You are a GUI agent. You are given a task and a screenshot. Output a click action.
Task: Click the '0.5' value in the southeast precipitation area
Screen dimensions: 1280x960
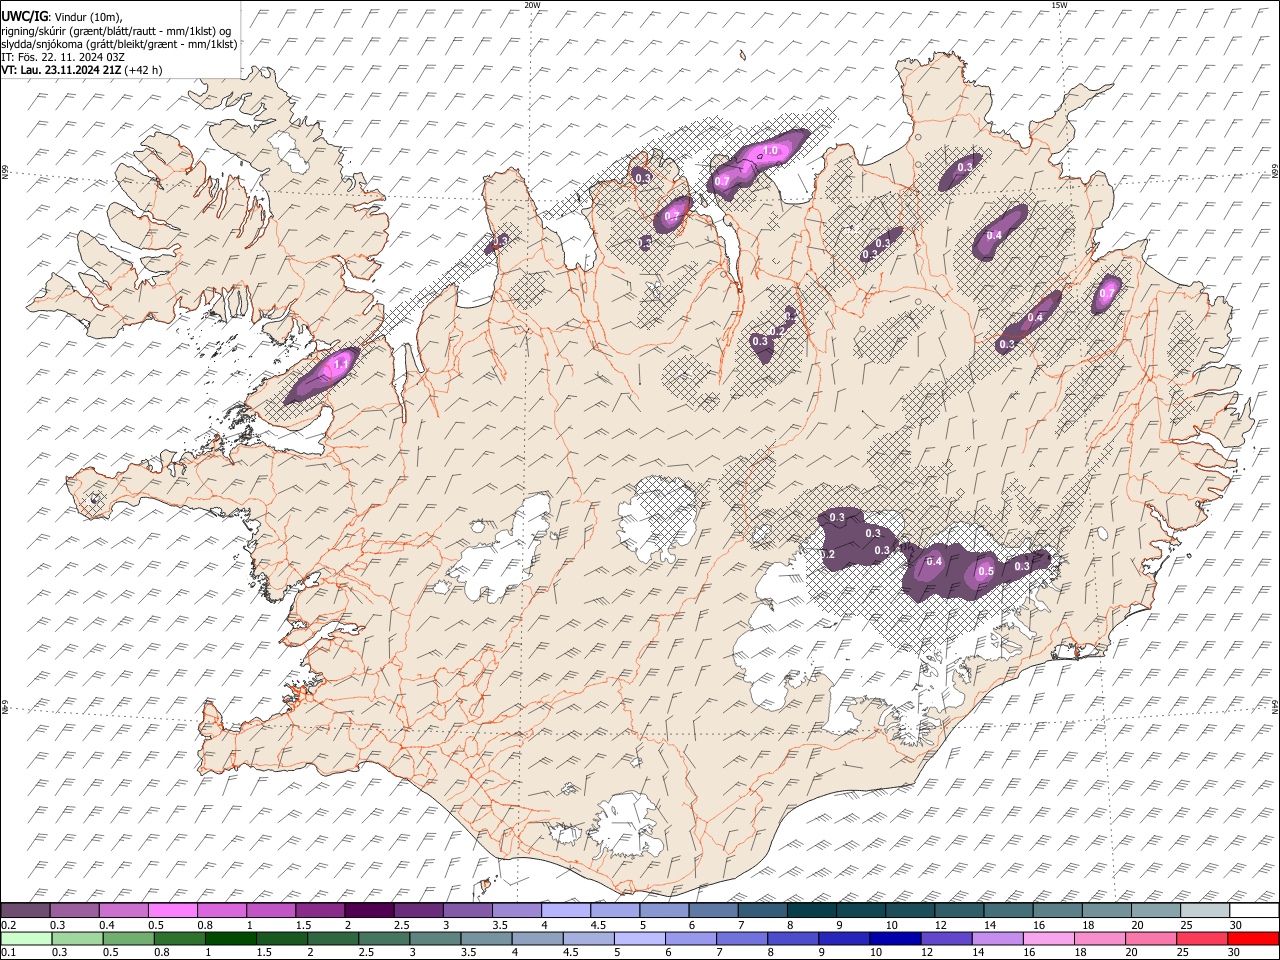point(985,572)
